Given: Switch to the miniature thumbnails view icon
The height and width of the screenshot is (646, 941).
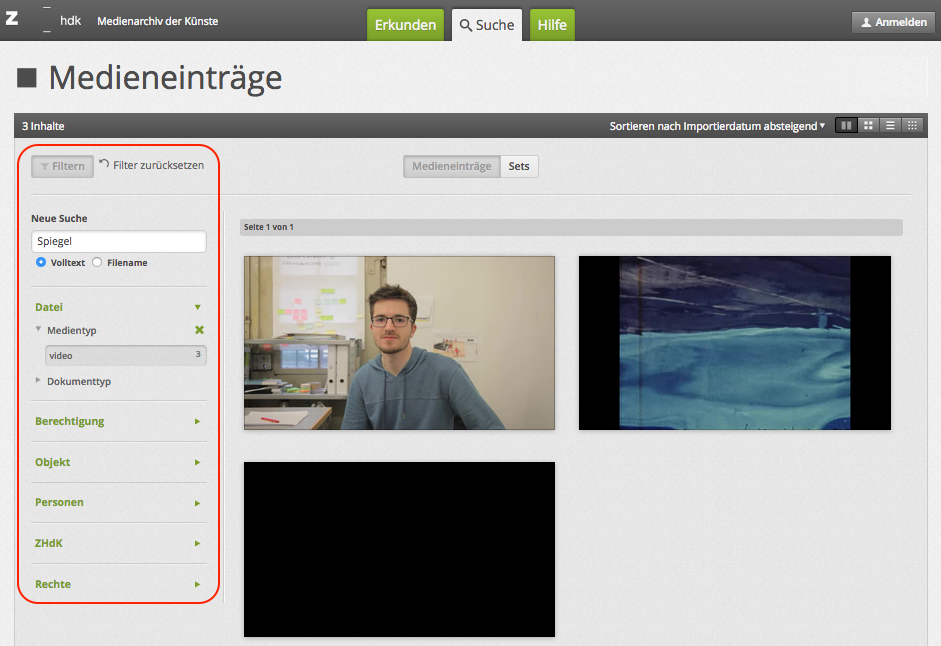Looking at the screenshot, I should (x=912, y=126).
